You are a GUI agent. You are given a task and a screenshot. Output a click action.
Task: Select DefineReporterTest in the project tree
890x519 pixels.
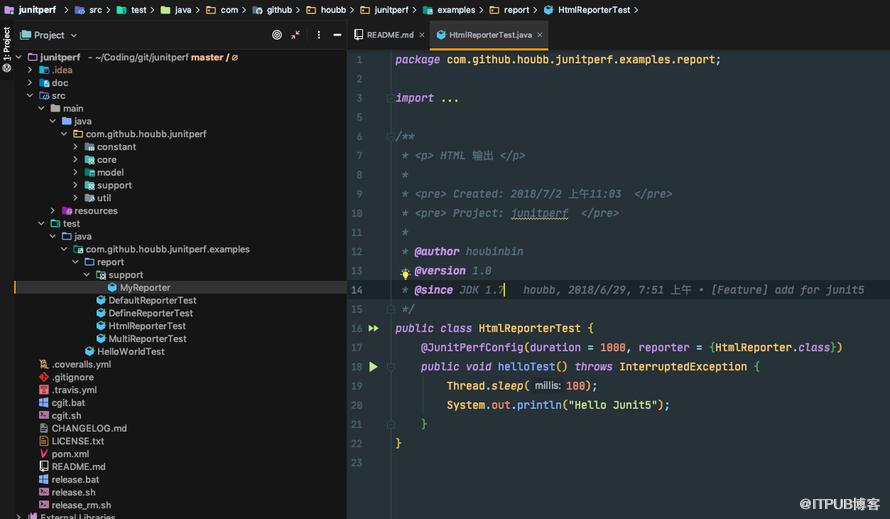coord(150,313)
